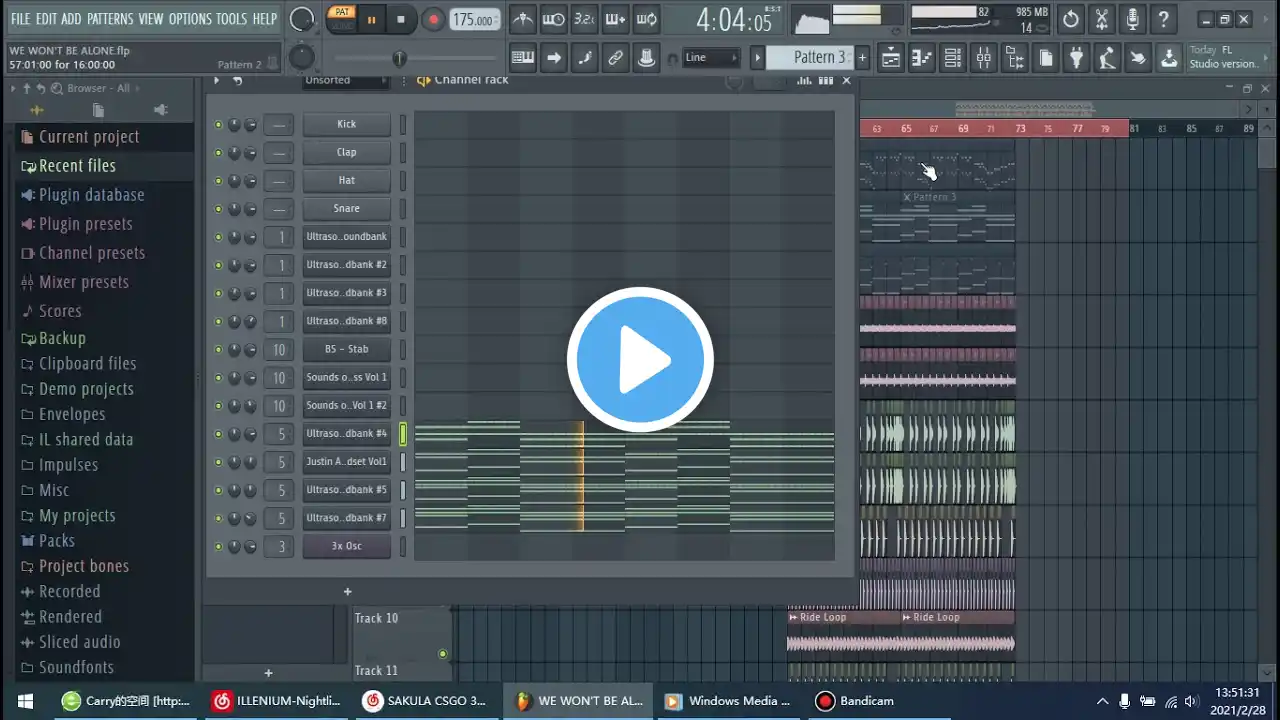Screen dimensions: 1280x720
Task: Click the typing keyboard to piano icon
Action: pos(522,58)
